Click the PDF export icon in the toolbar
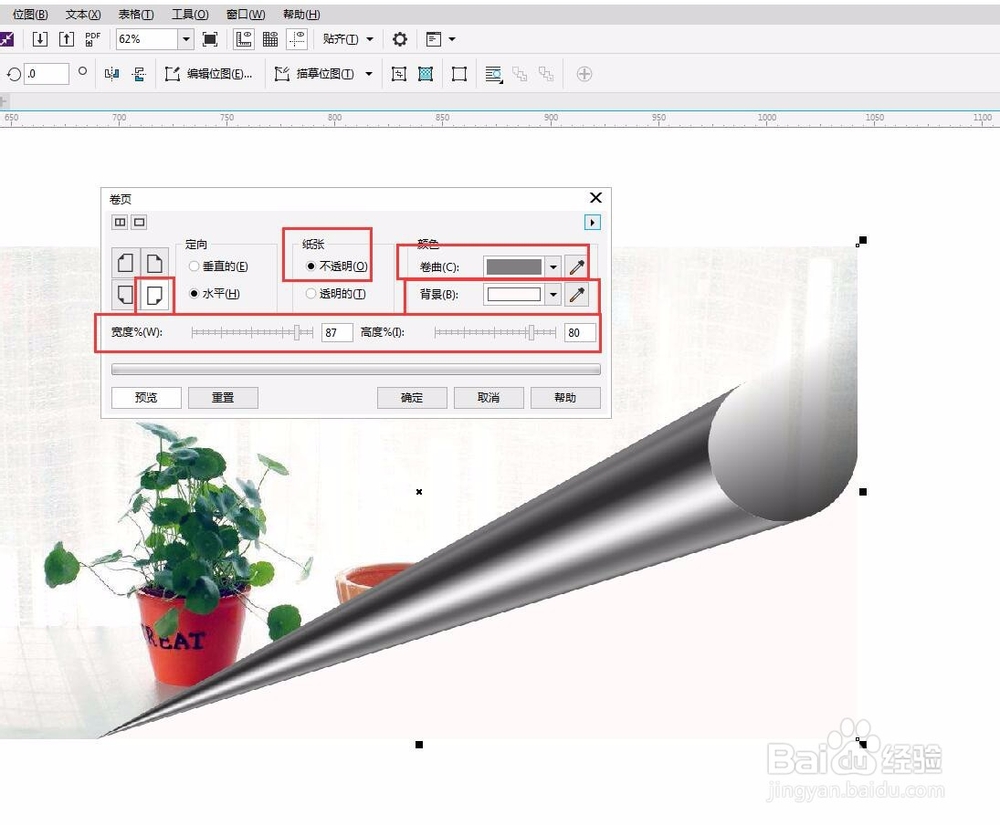Image resolution: width=1000 pixels, height=825 pixels. [x=92, y=40]
